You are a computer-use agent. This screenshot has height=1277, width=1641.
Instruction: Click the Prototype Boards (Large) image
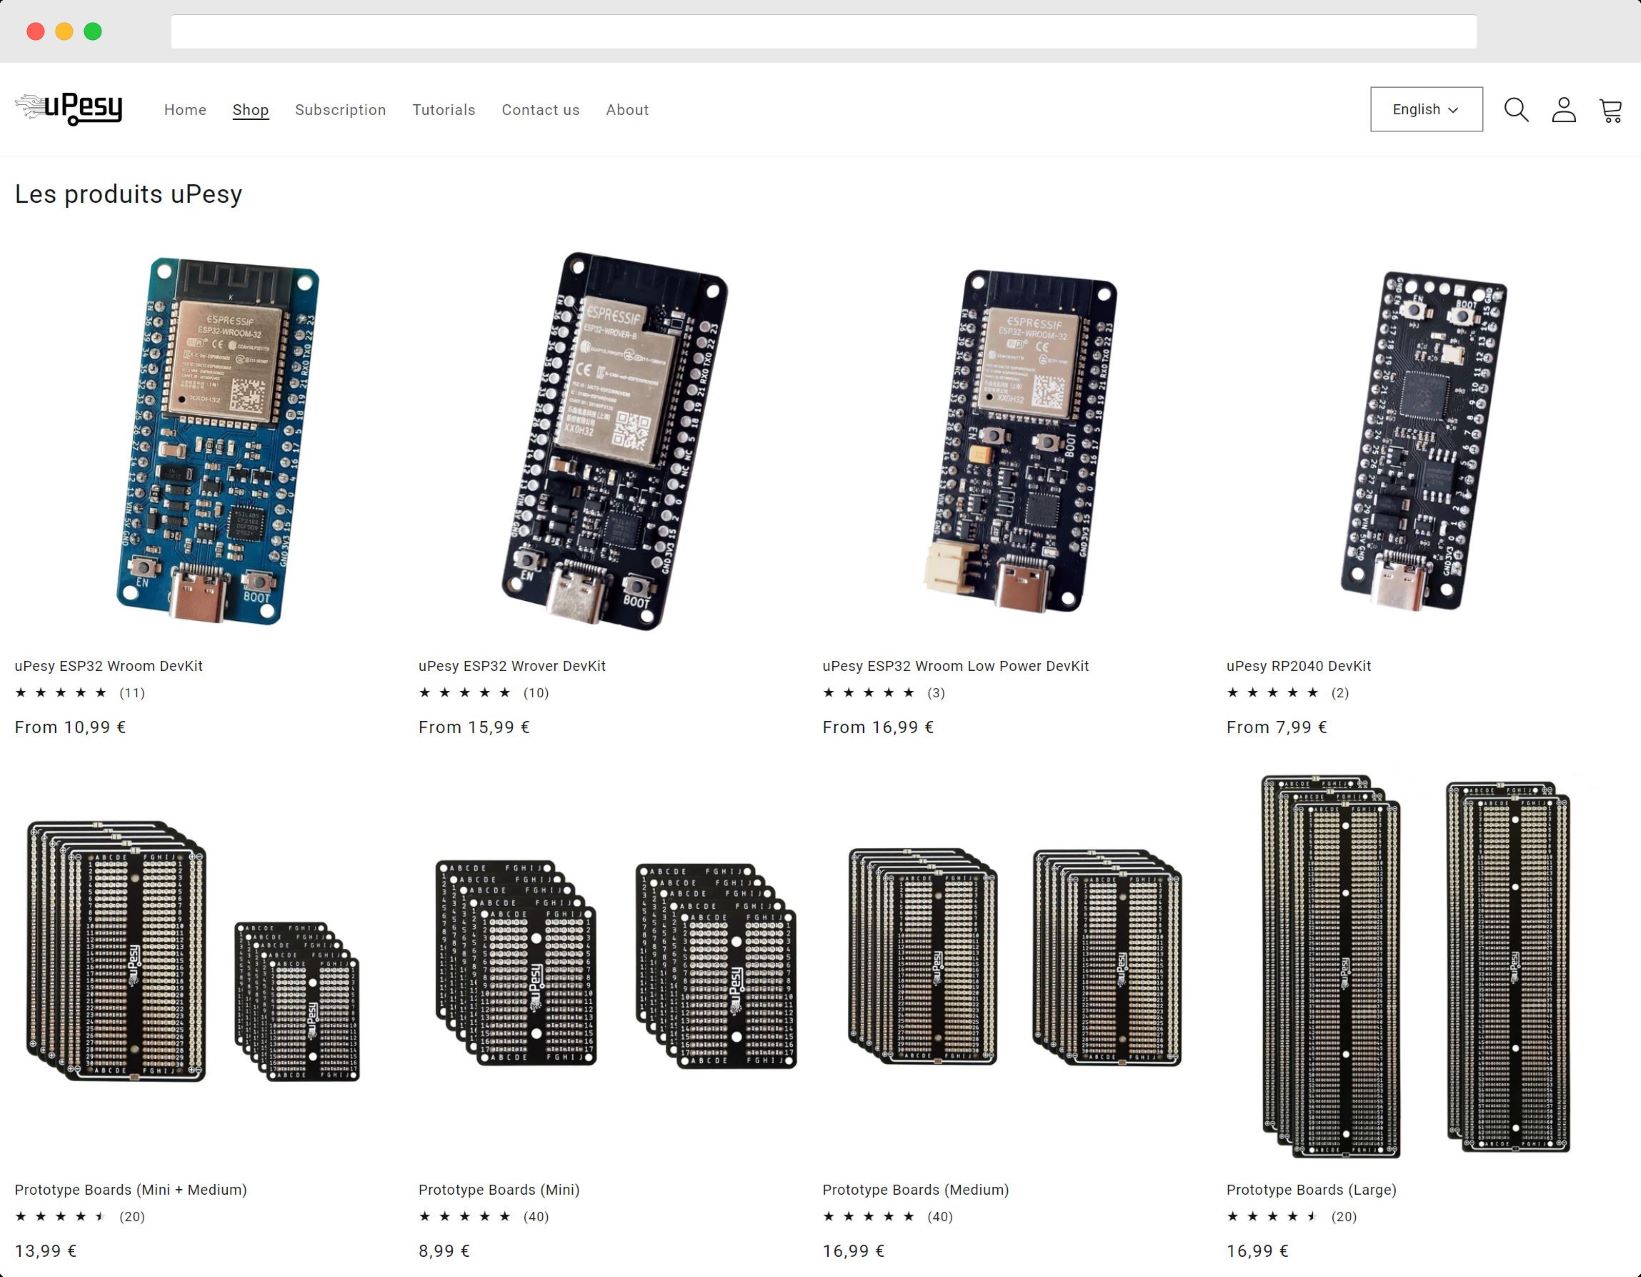tap(1416, 966)
